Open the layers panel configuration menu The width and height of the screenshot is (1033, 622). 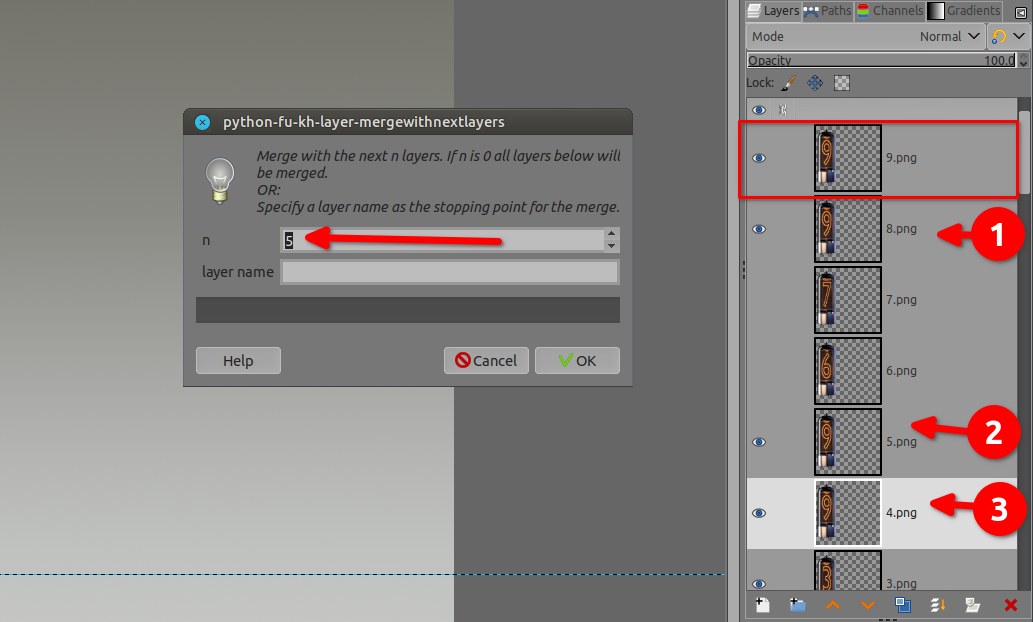[1020, 12]
